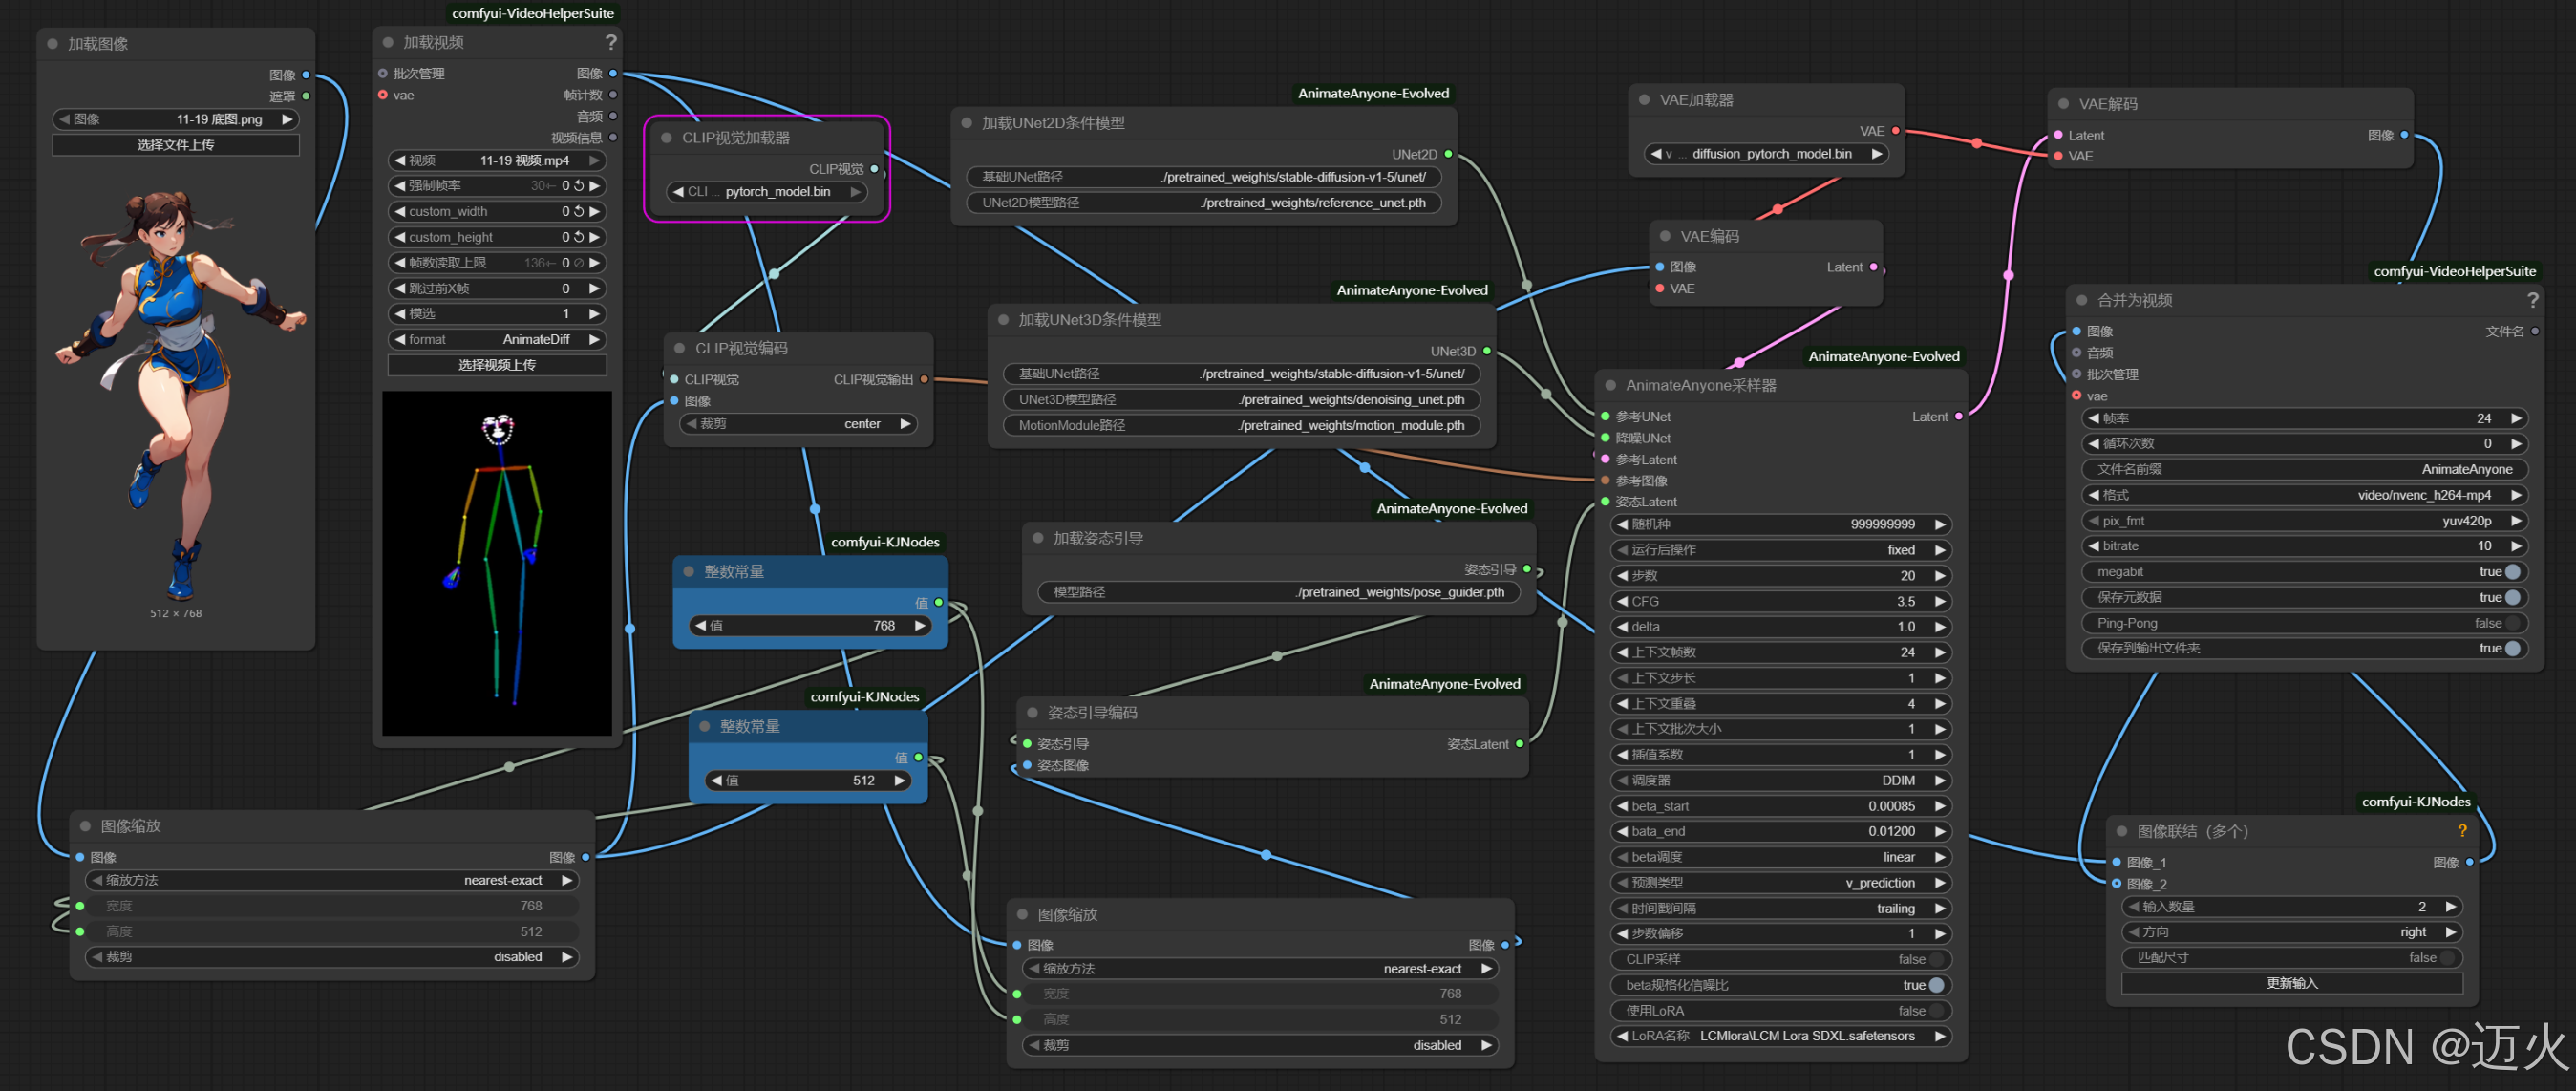This screenshot has height=1091, width=2576.
Task: Click the pose skeleton video preview
Action: coord(497,563)
